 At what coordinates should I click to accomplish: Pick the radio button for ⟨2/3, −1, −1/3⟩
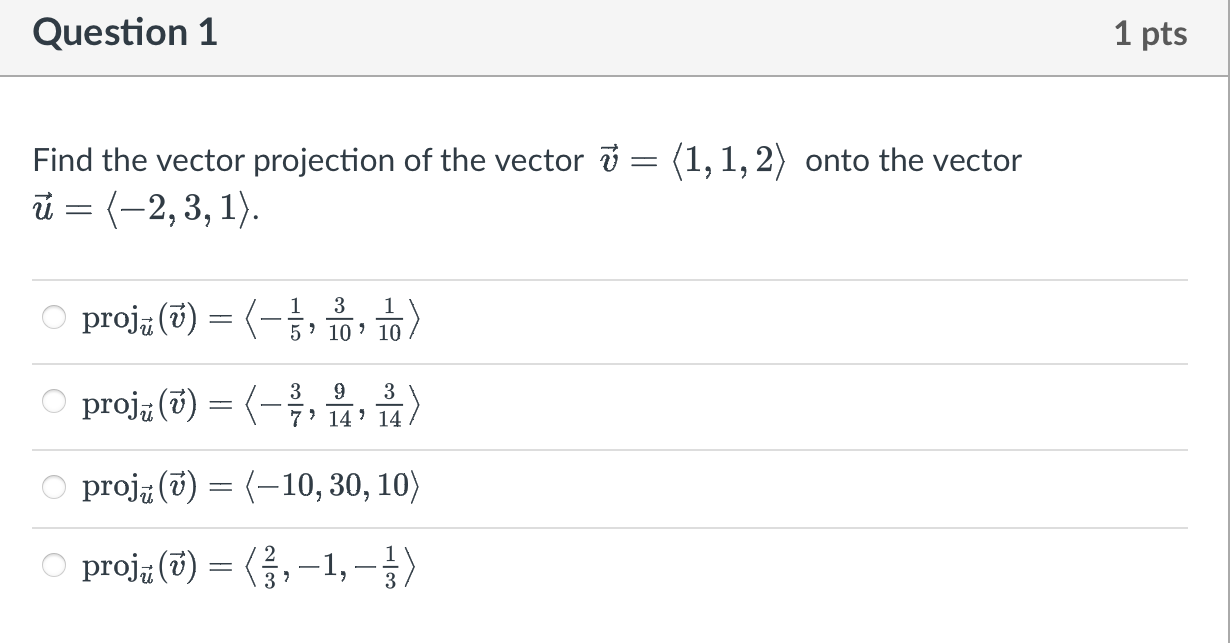(53, 567)
